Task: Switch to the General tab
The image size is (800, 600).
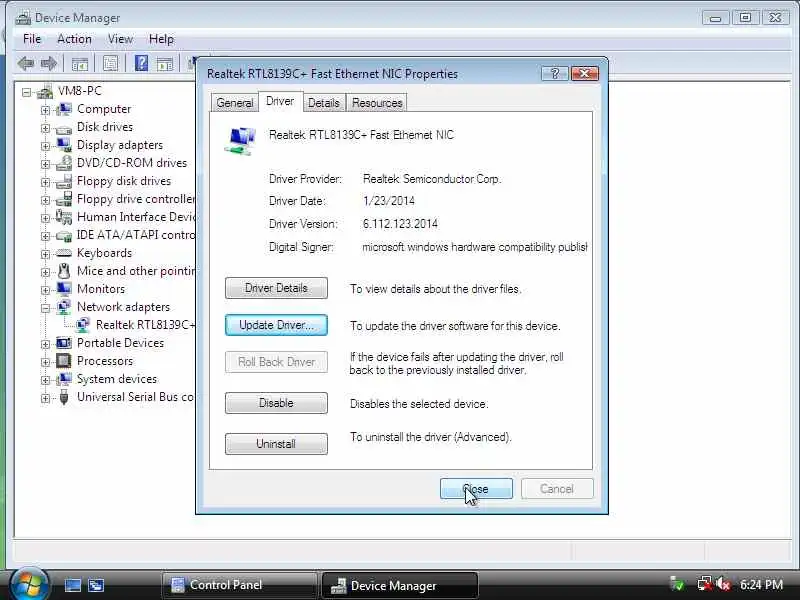Action: tap(235, 103)
